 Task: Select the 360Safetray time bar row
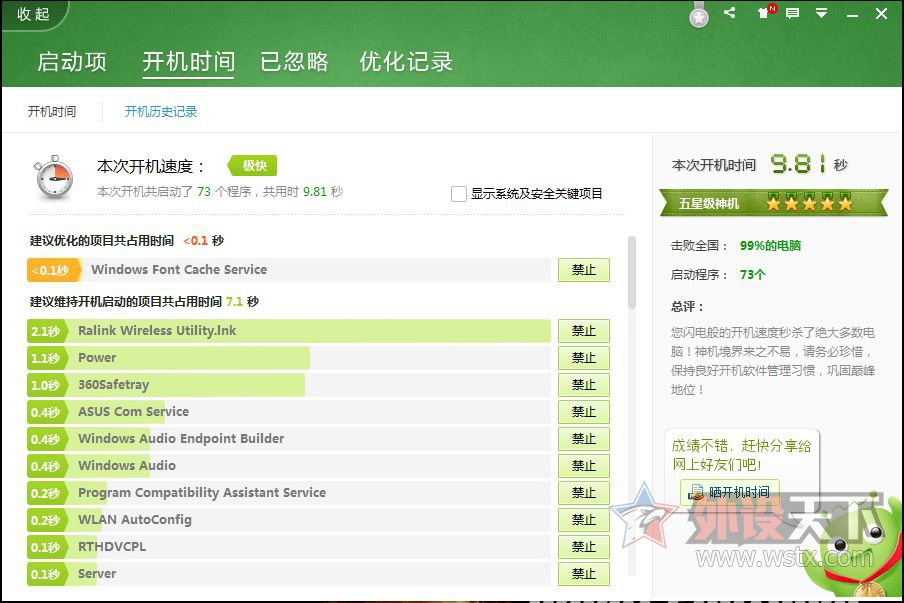click(289, 385)
